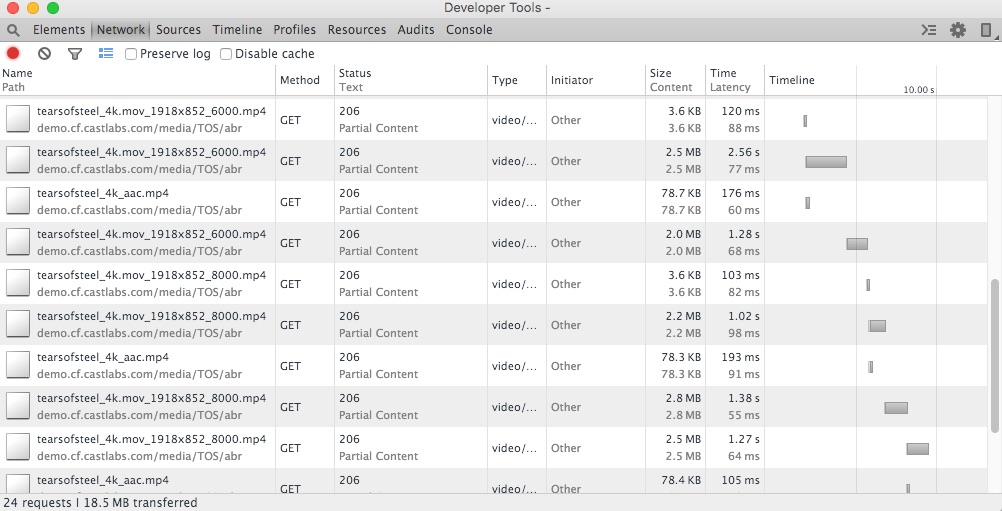The height and width of the screenshot is (511, 1002).
Task: Click the search magnifier icon in DevTools
Action: [x=13, y=30]
